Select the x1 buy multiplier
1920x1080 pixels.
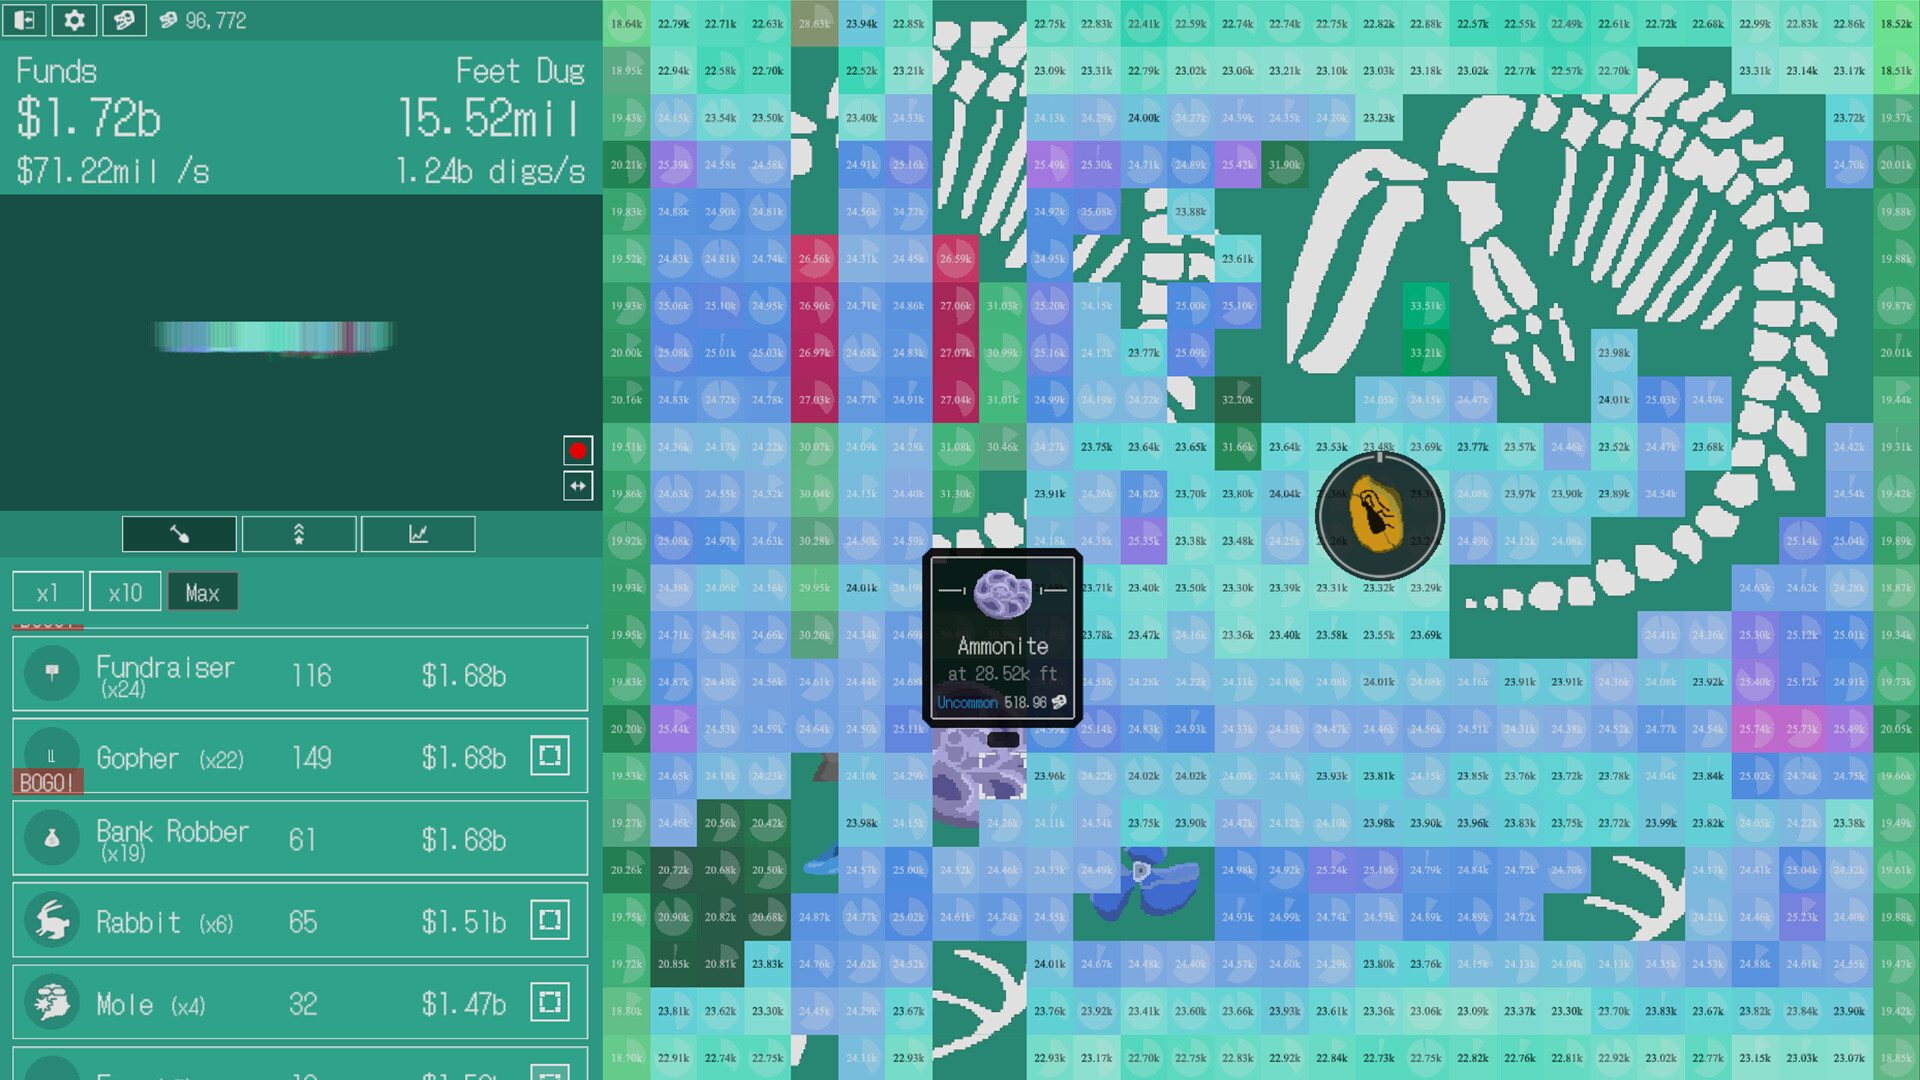click(47, 591)
